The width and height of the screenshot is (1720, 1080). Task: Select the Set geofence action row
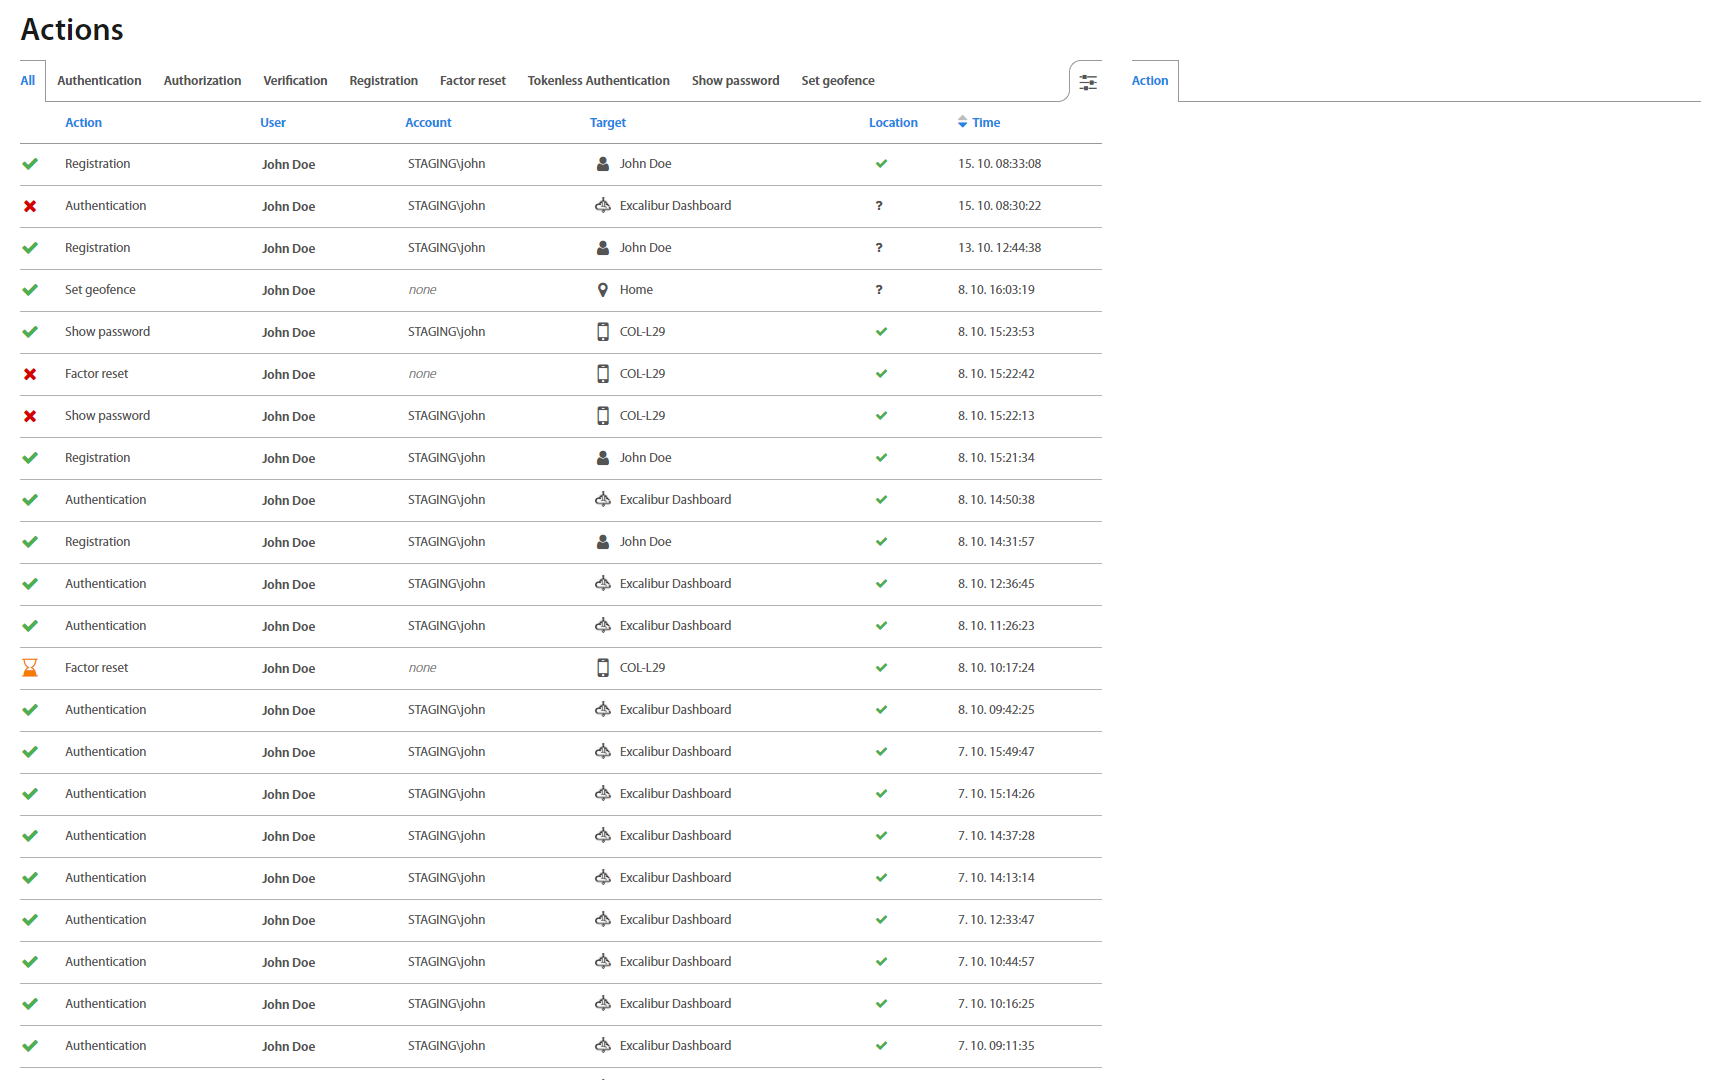coord(100,290)
